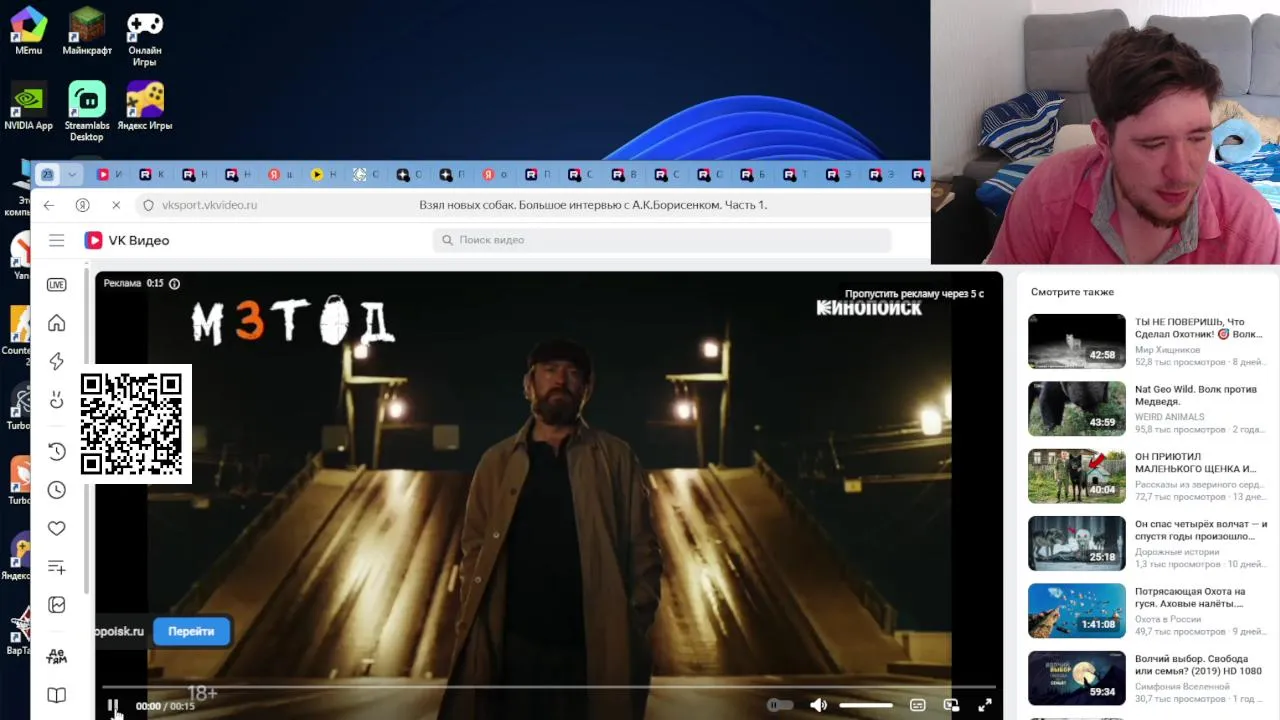Go back in the browser
The height and width of the screenshot is (720, 1280).
tap(49, 205)
